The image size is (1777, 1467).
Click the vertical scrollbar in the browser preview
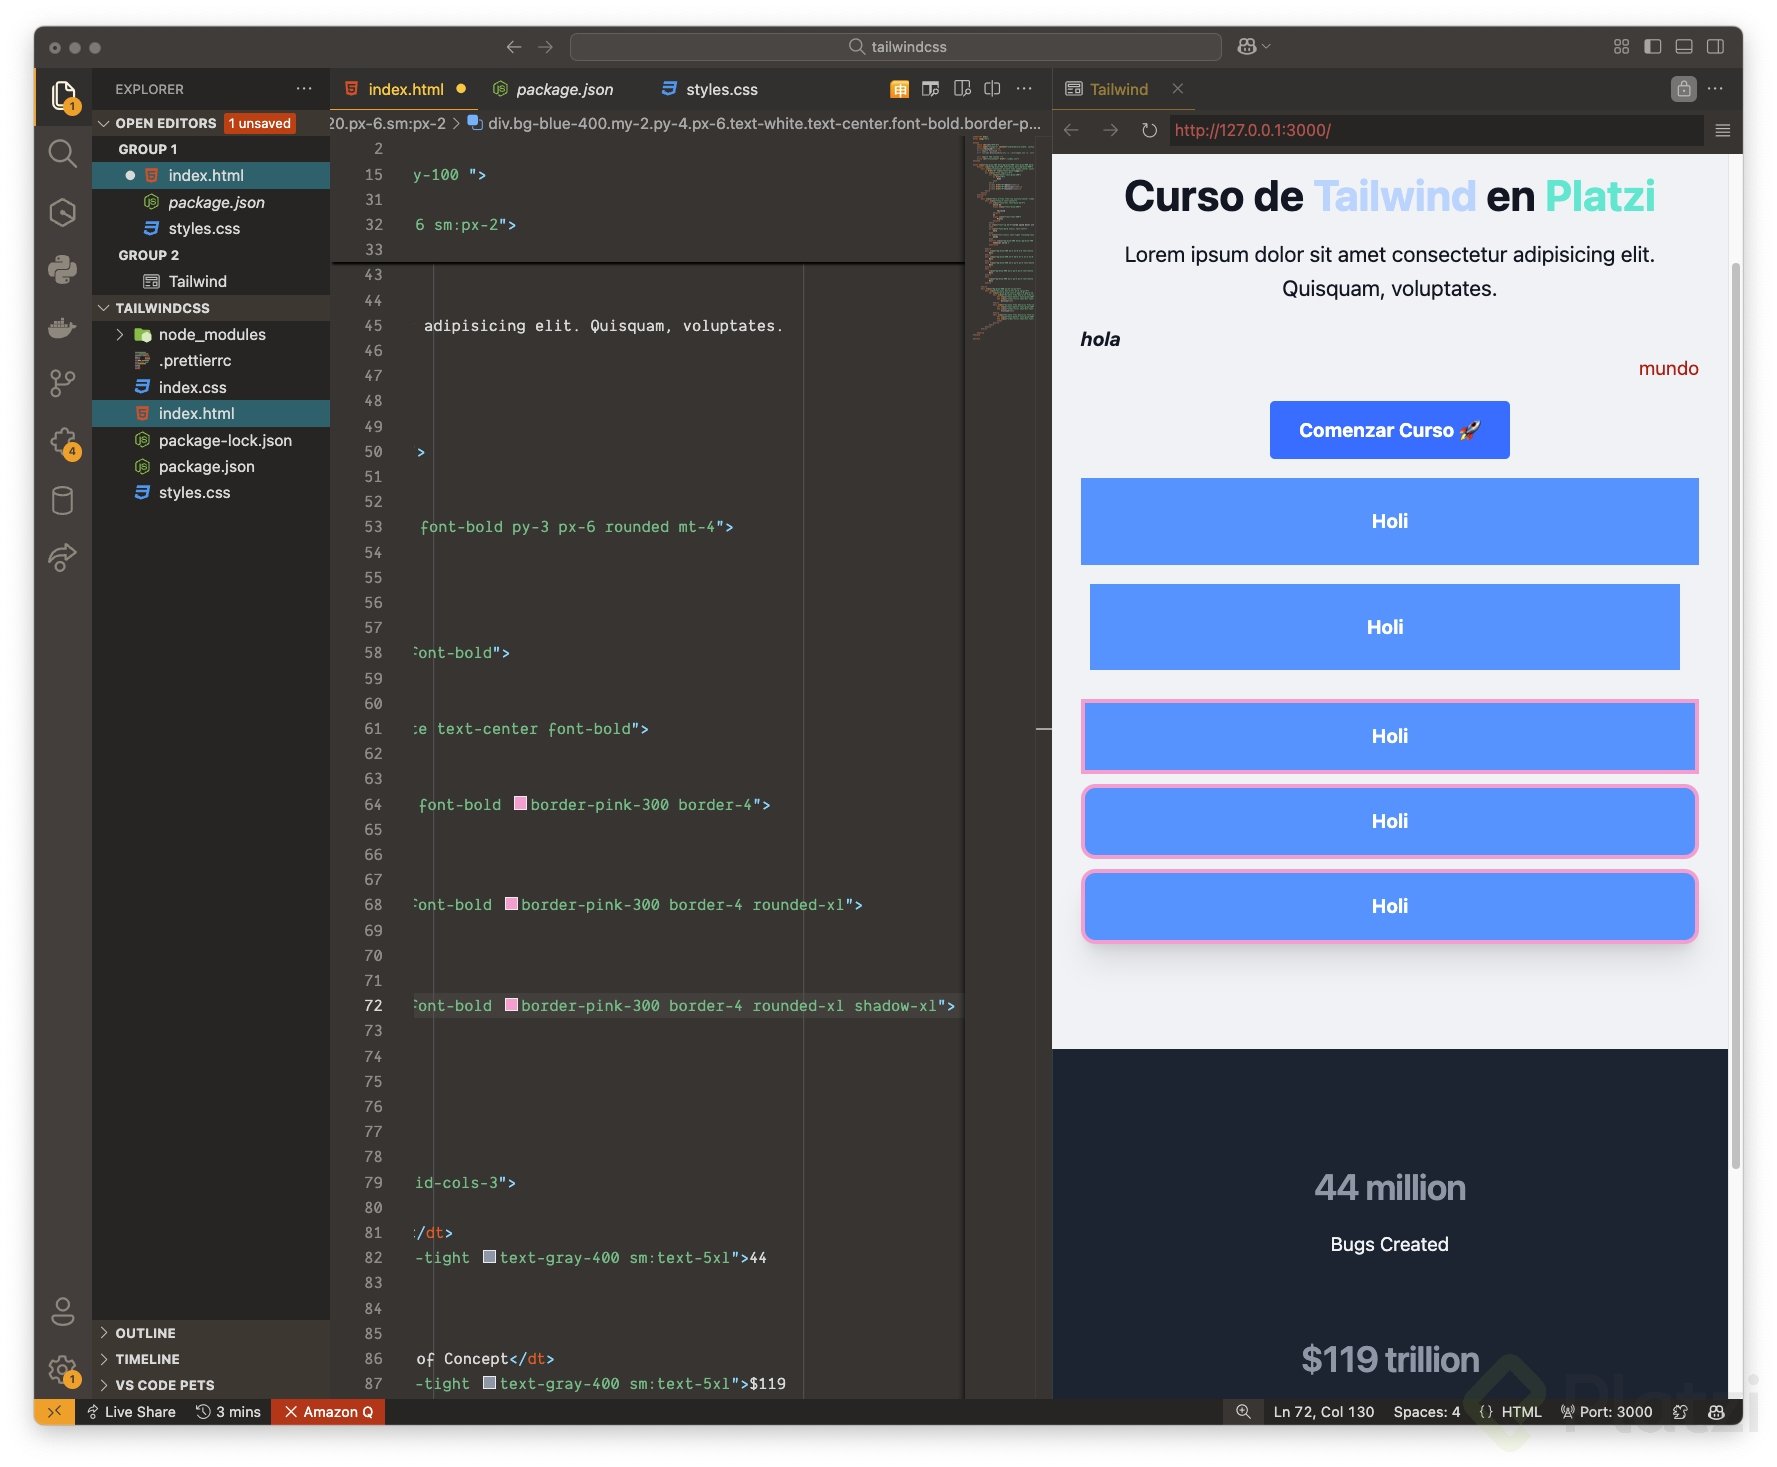tap(1736, 715)
